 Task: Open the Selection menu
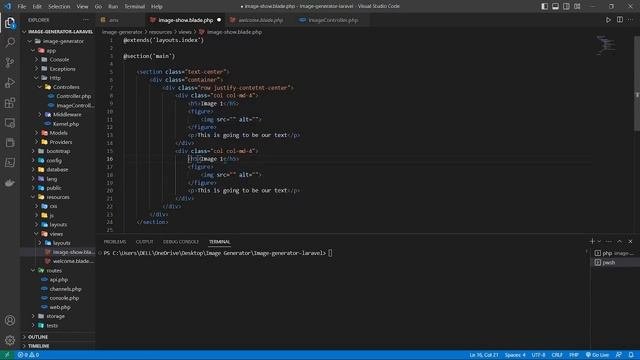[x=59, y=7]
